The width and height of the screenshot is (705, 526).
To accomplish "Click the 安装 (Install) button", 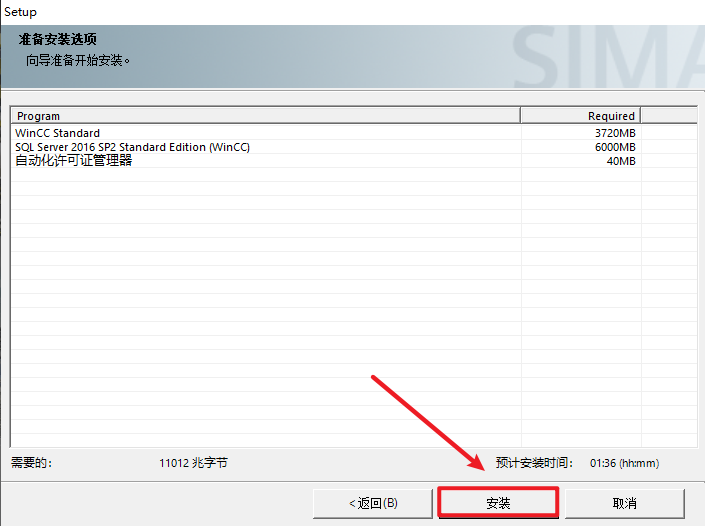I will [497, 502].
